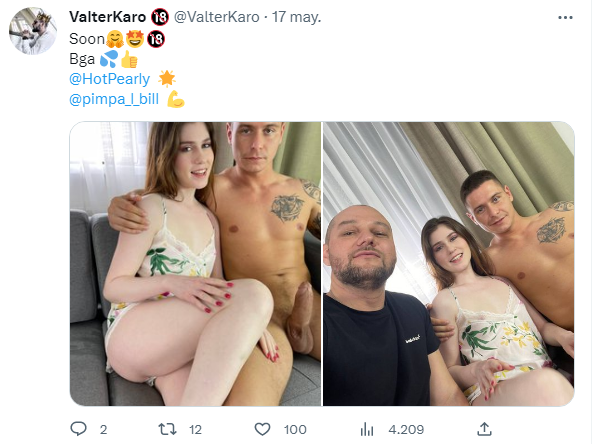Open the right photo in the tweet
The height and width of the screenshot is (444, 612).
click(448, 263)
